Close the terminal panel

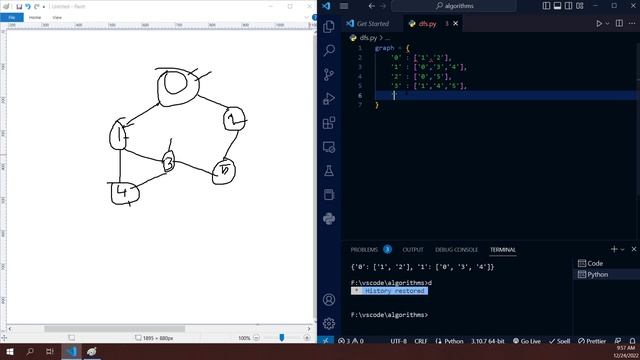point(634,249)
